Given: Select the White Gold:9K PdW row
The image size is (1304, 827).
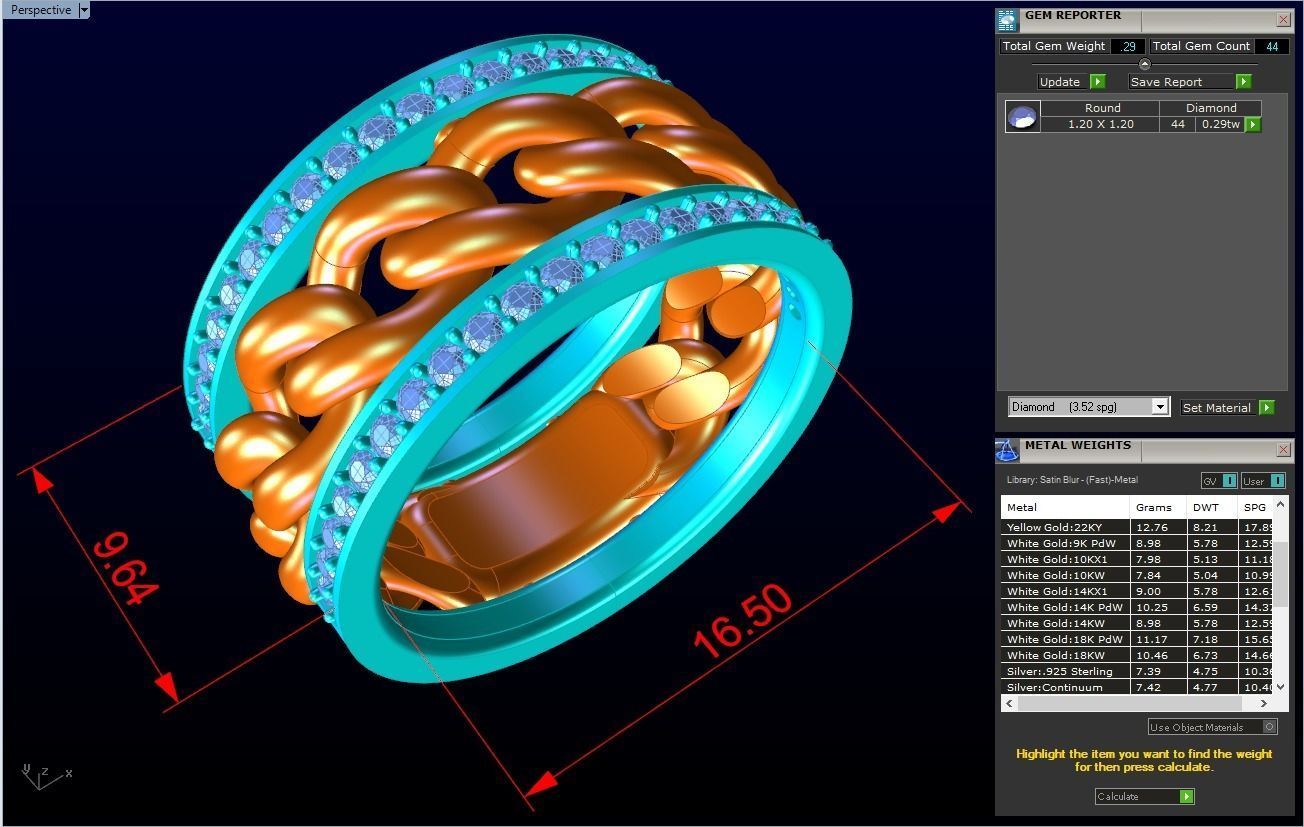Looking at the screenshot, I should [x=1137, y=543].
